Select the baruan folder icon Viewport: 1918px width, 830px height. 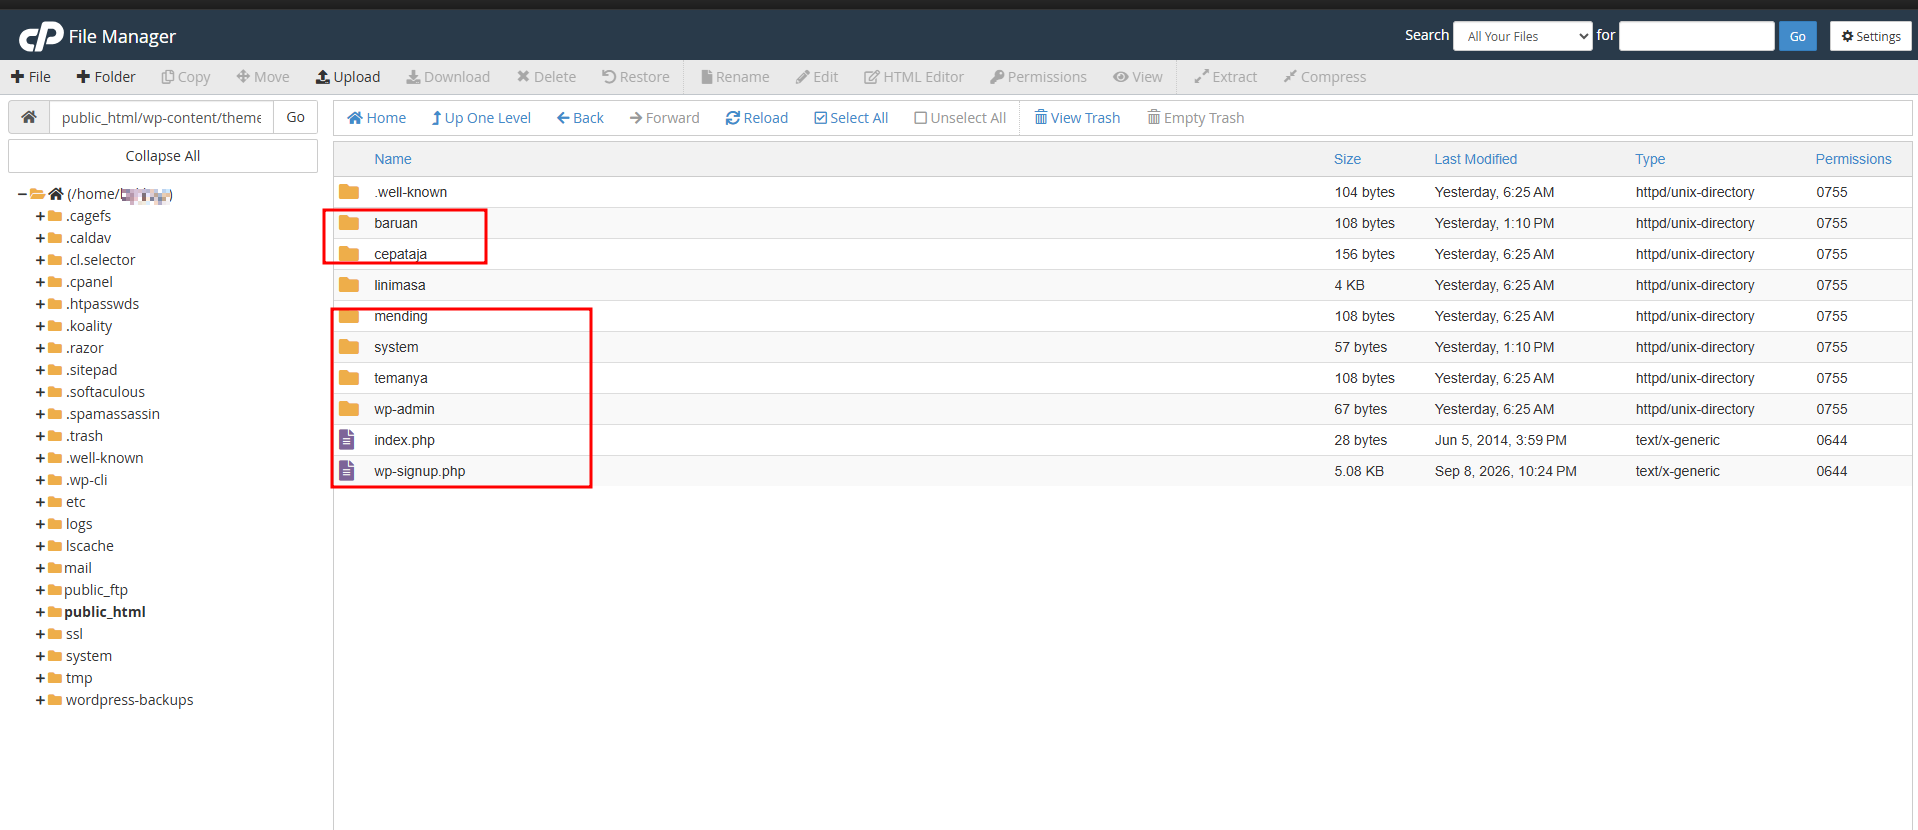(349, 223)
